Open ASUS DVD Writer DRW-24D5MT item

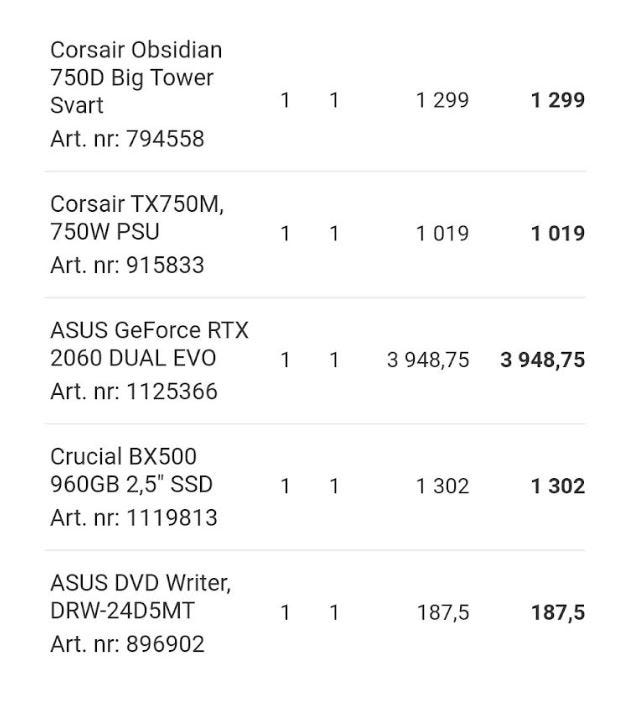coord(140,596)
